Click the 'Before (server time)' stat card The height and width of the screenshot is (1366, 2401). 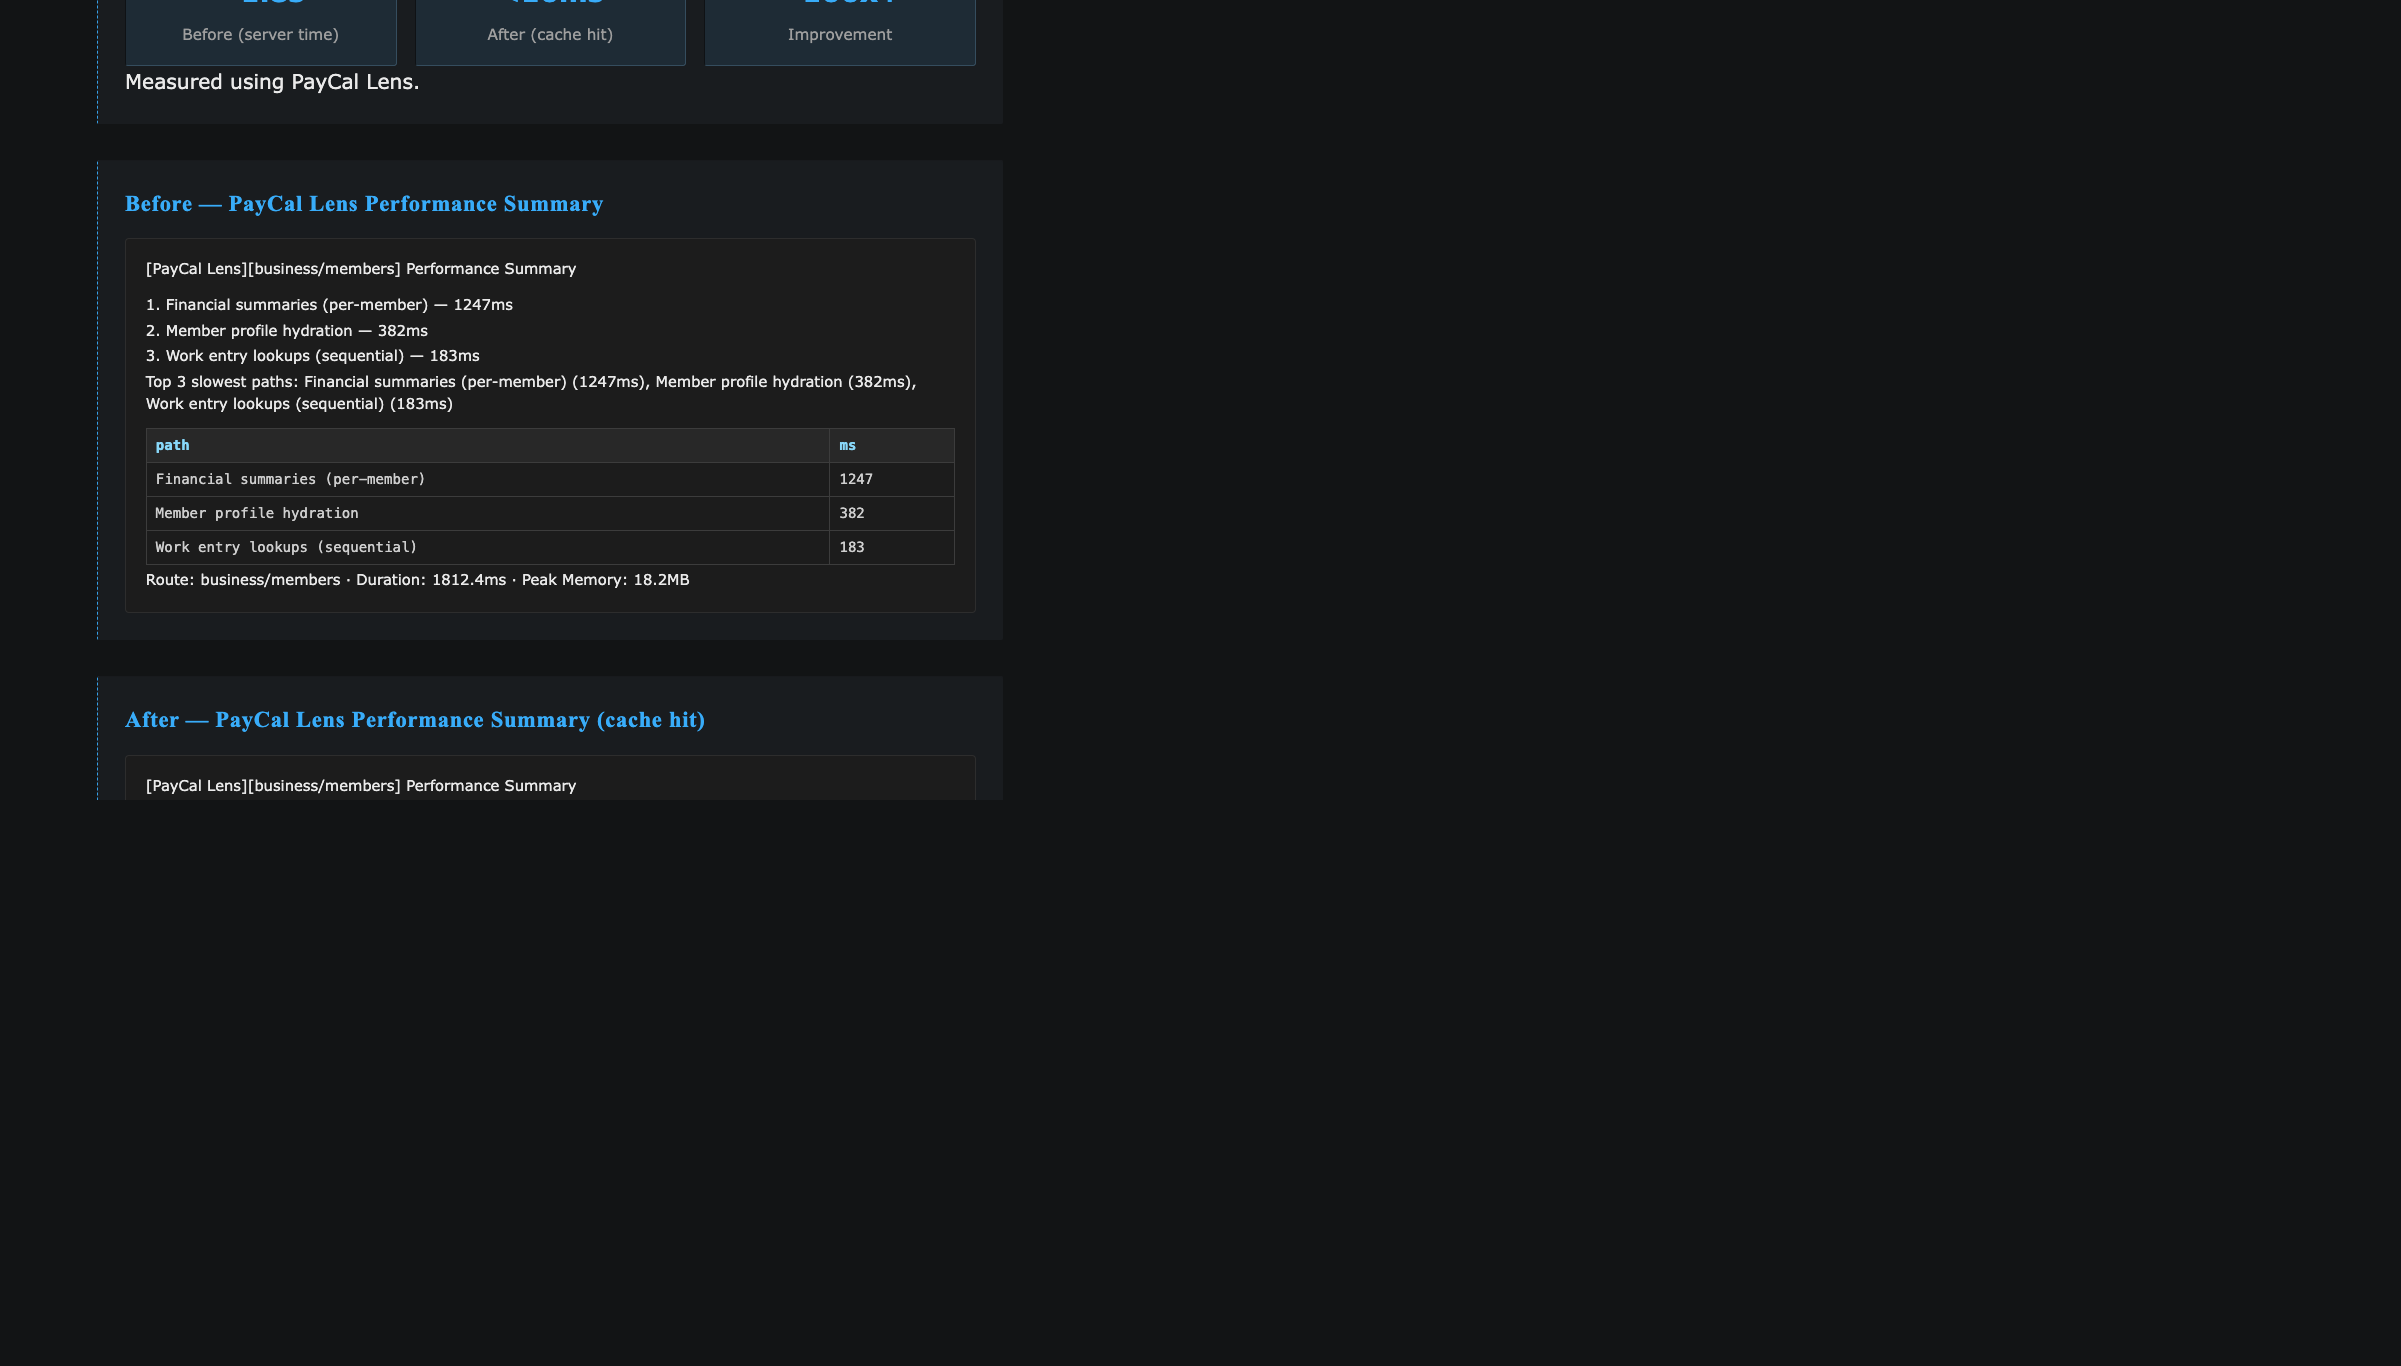tap(261, 32)
